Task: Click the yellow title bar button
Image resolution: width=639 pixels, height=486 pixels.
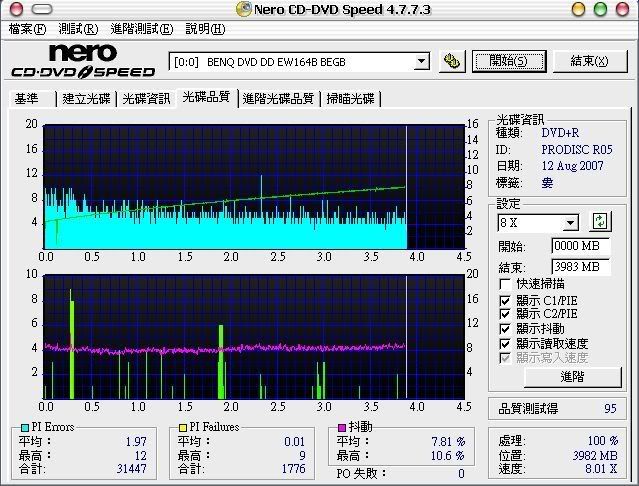Action: tap(578, 9)
